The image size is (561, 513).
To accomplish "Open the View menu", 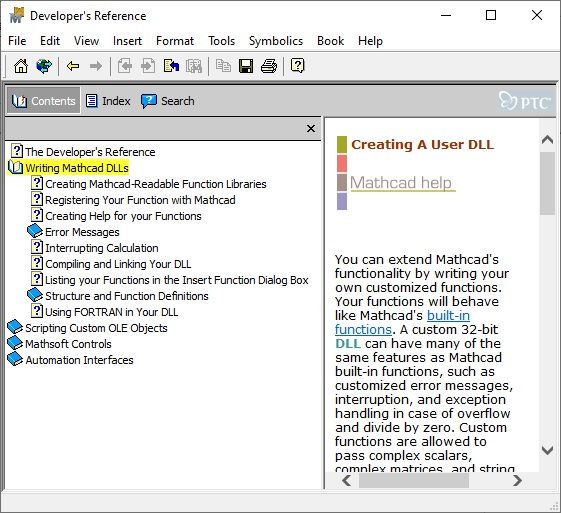I will (86, 41).
